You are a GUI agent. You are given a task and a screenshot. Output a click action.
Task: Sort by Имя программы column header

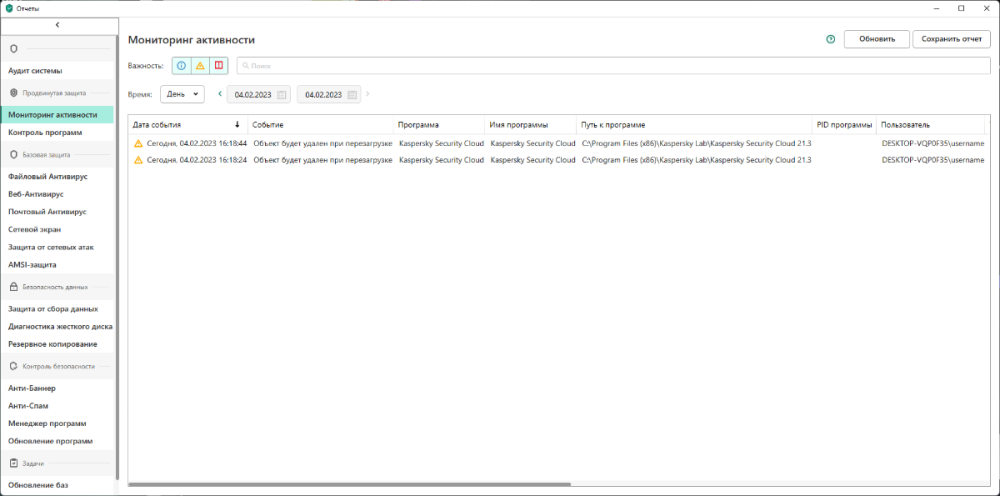pyautogui.click(x=531, y=125)
